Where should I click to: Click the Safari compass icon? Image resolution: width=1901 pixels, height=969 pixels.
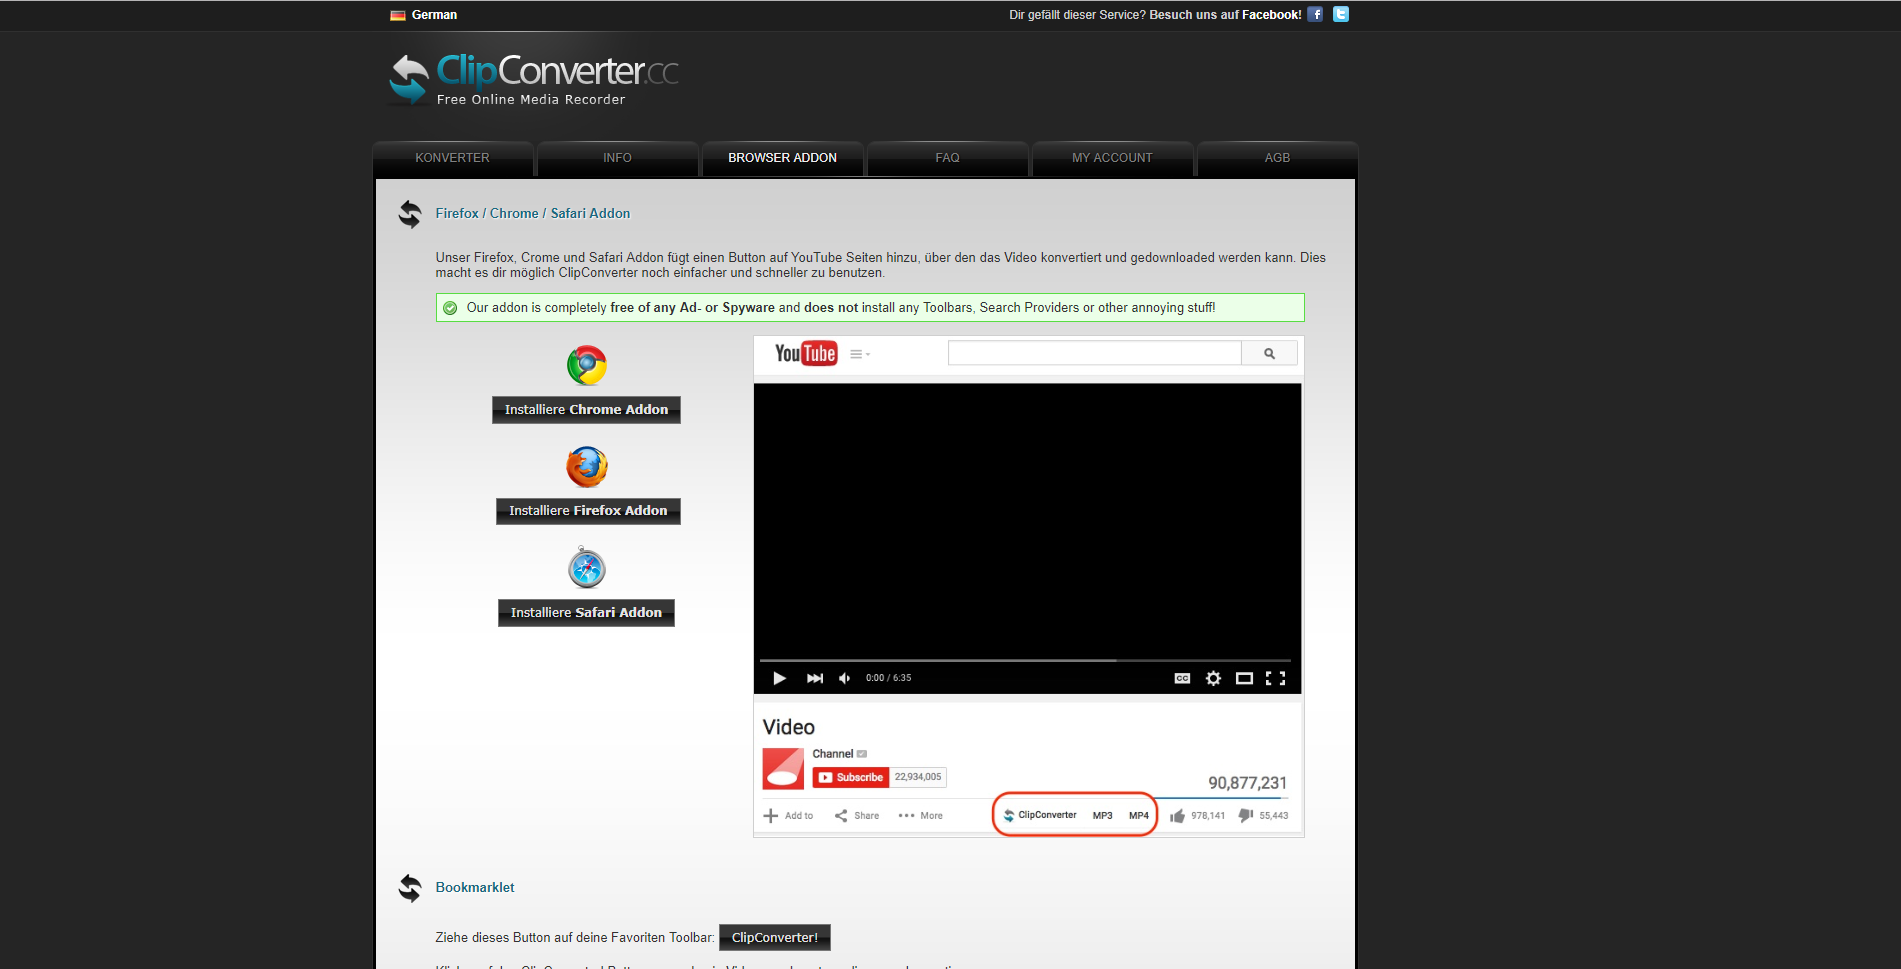tap(587, 568)
